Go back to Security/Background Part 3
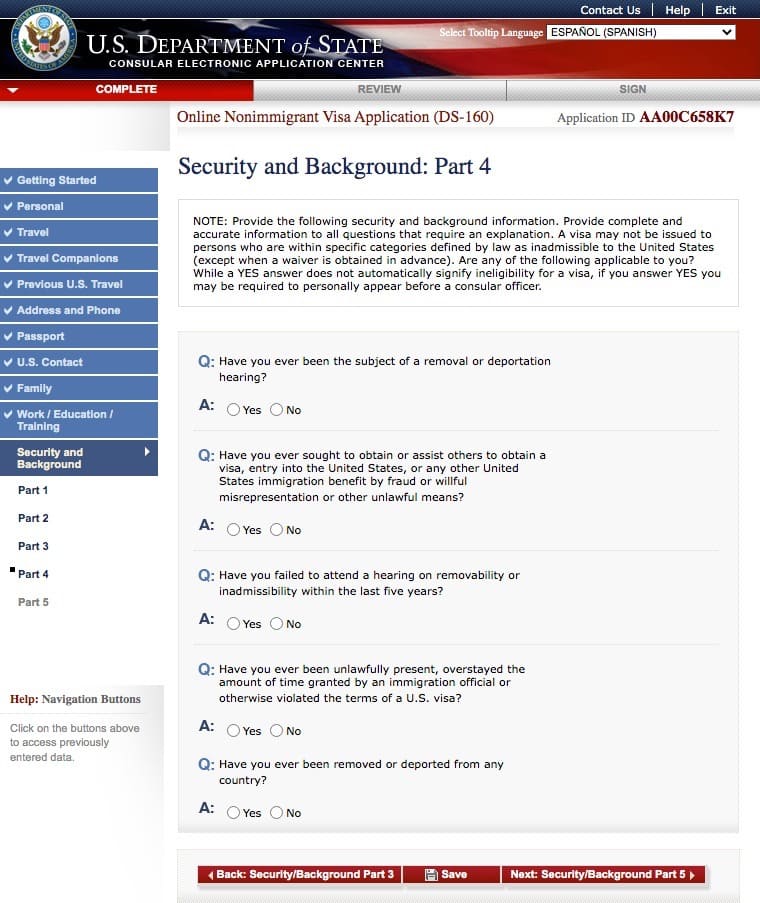This screenshot has width=760, height=903. tap(299, 875)
